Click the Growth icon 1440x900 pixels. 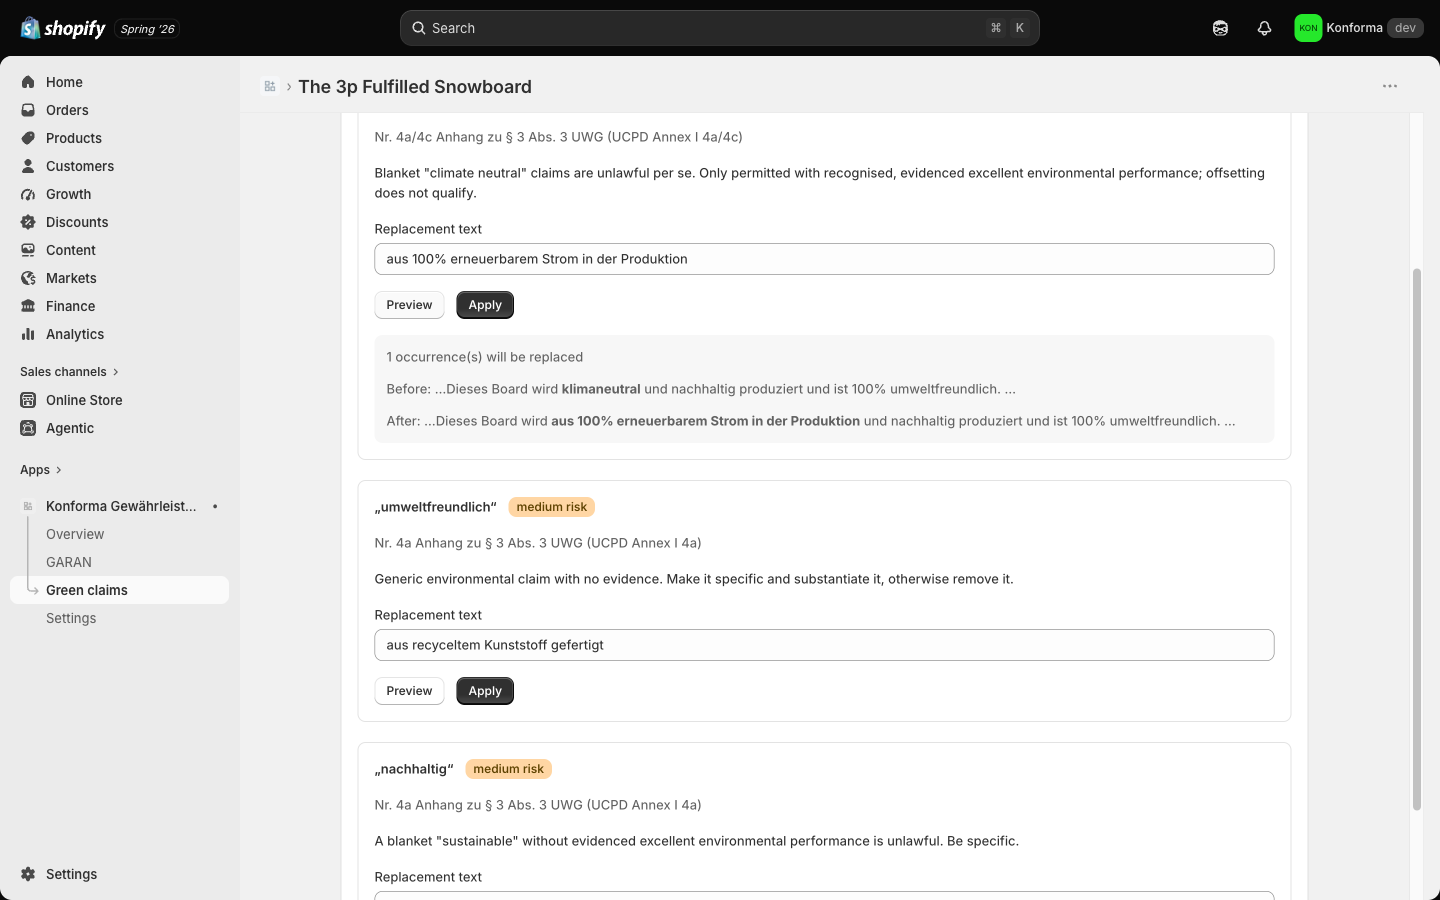click(28, 194)
